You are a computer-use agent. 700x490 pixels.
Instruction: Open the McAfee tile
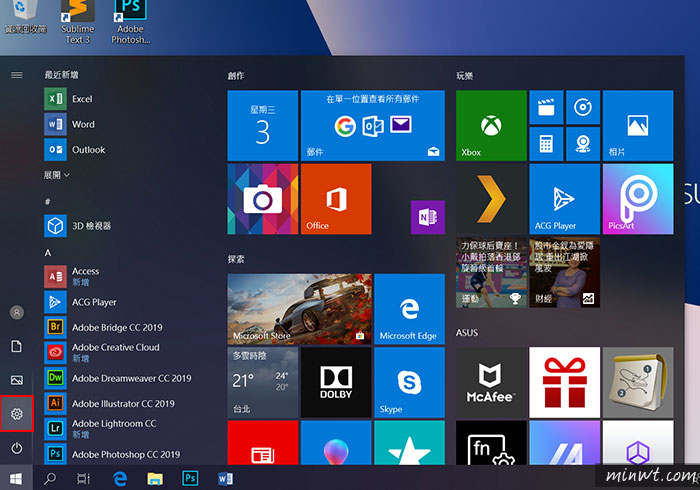click(x=491, y=382)
